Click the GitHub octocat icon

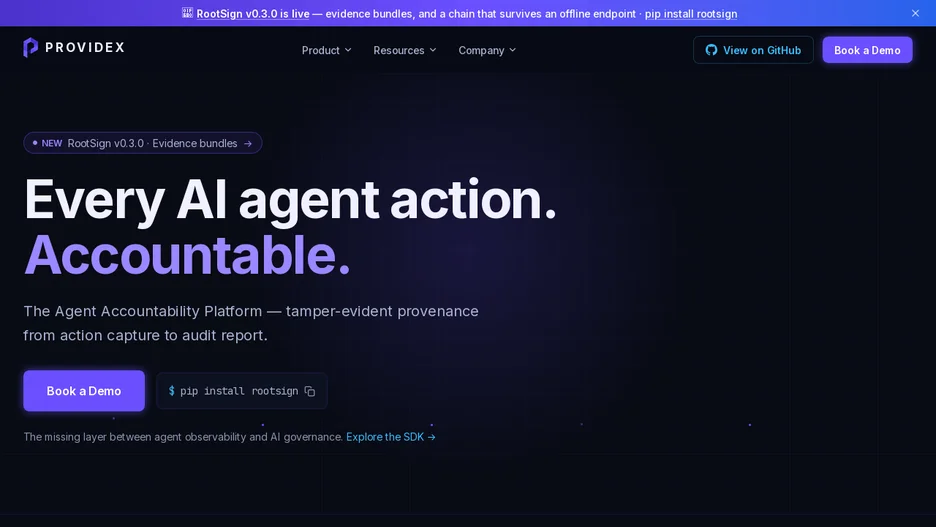tap(711, 50)
